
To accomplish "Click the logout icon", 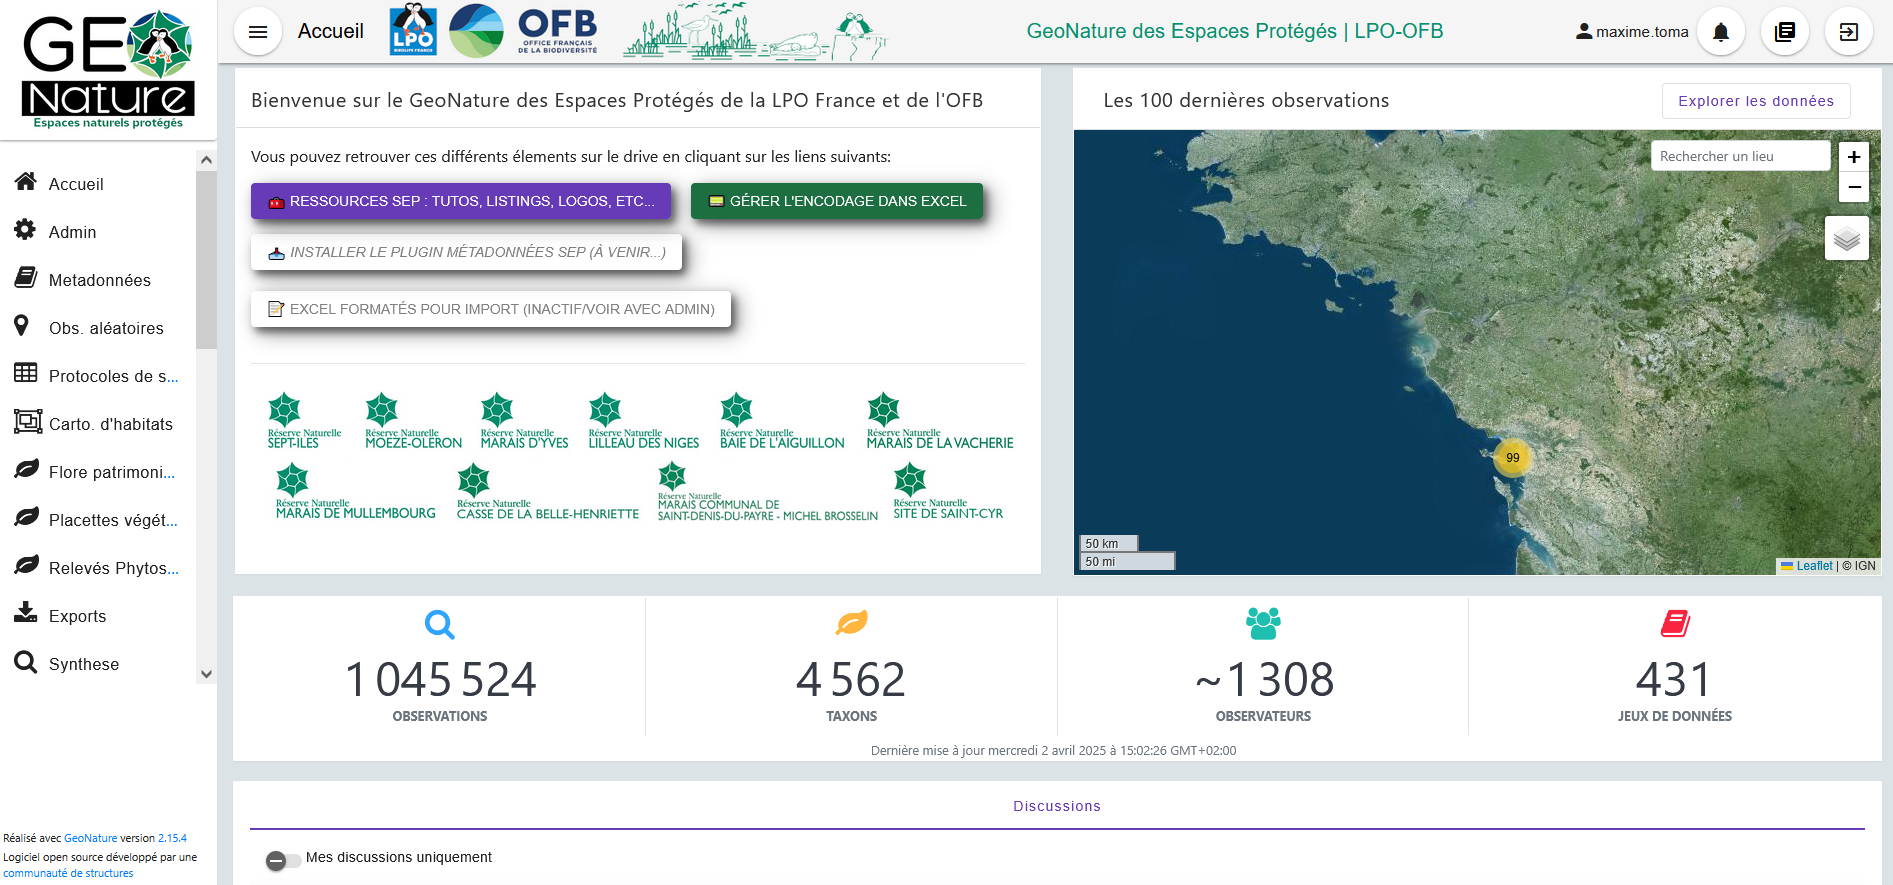I will [1849, 32].
